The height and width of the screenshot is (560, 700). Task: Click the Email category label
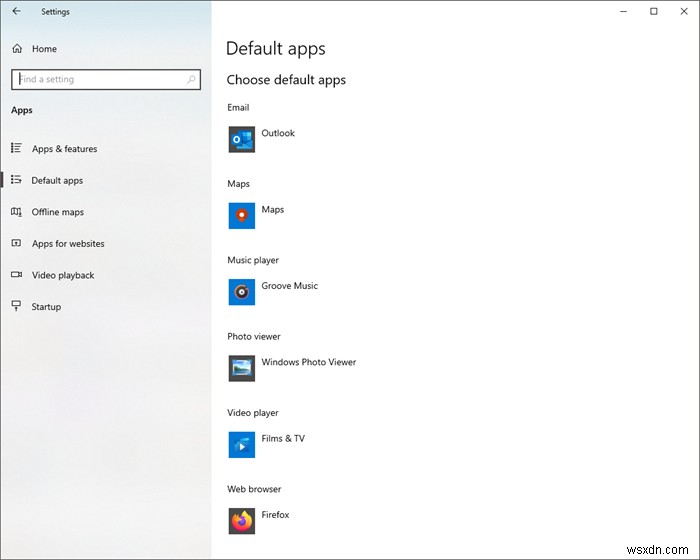(238, 108)
